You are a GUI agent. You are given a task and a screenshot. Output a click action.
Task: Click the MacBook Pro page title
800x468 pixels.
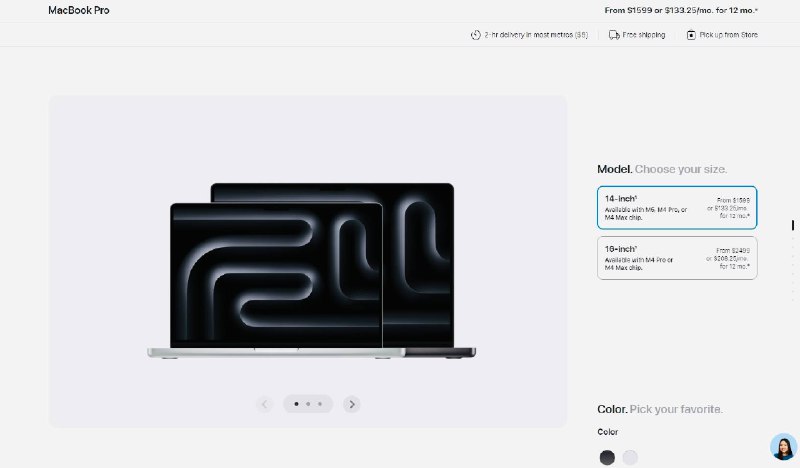[79, 10]
